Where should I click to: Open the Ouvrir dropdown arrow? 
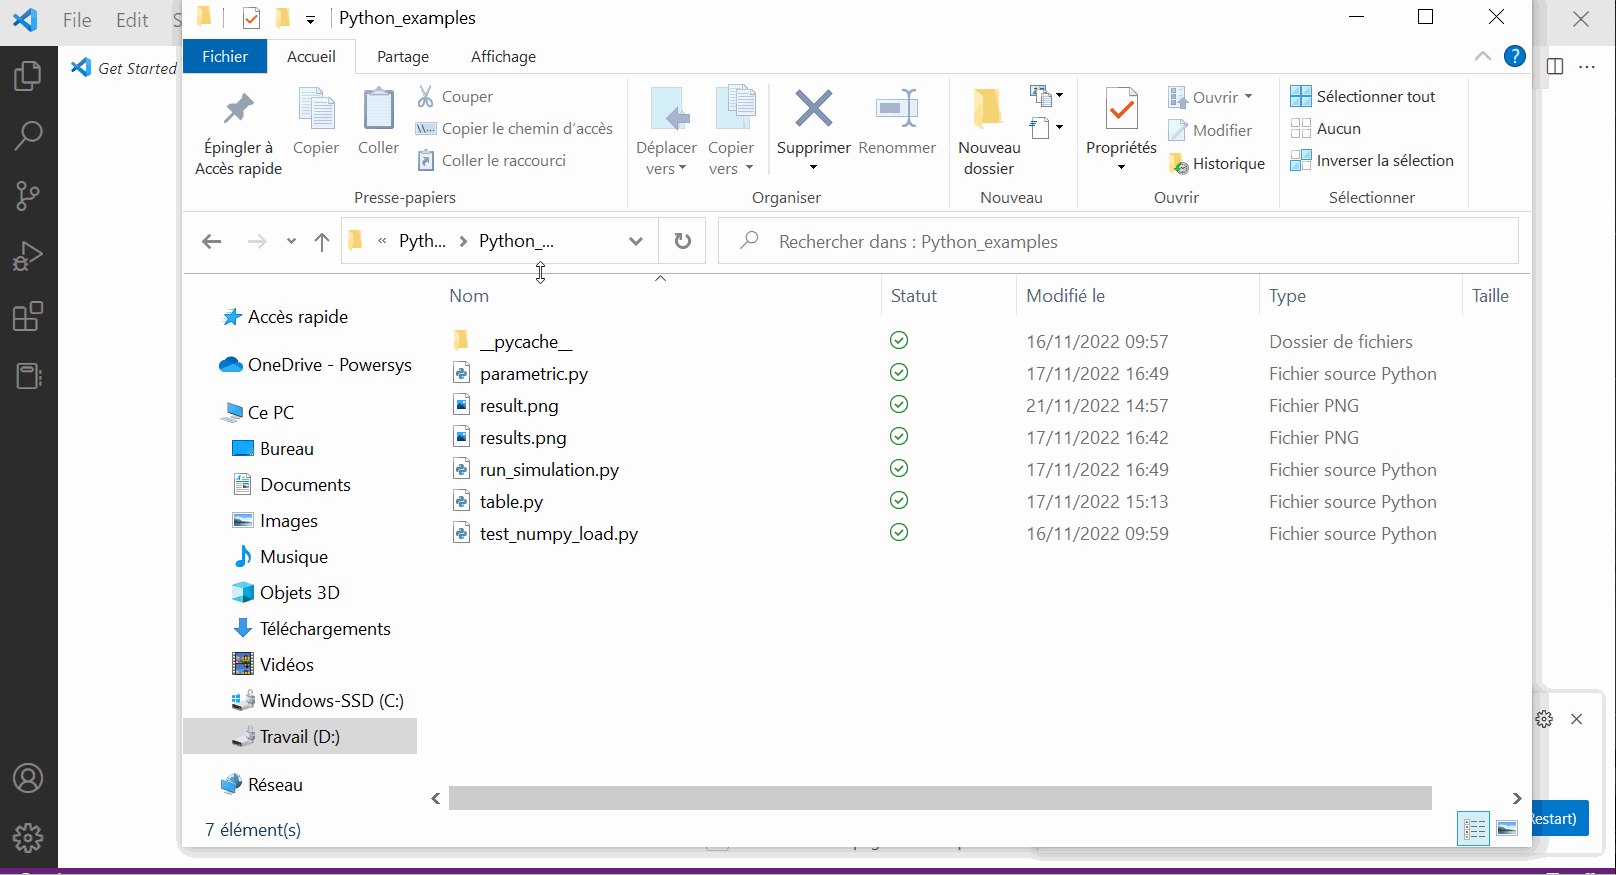(1248, 97)
